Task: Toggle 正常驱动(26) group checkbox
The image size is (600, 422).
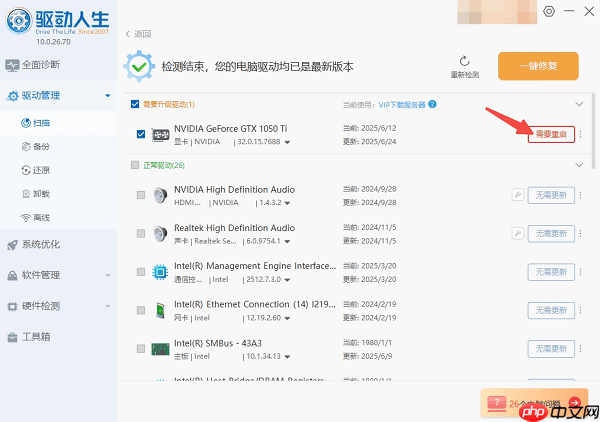Action: tap(135, 165)
